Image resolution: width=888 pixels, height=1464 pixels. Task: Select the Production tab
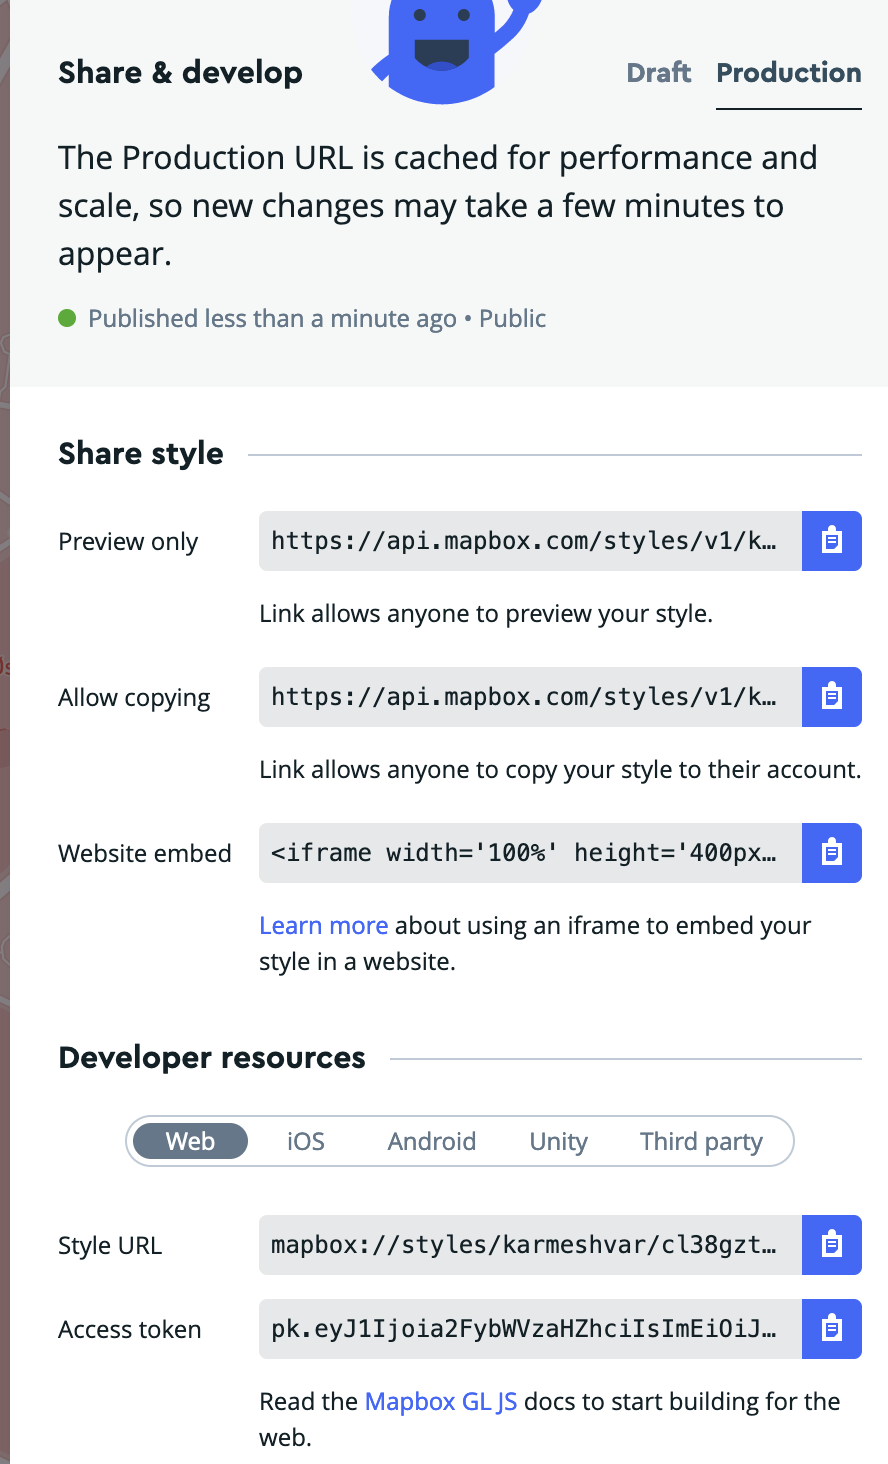789,73
